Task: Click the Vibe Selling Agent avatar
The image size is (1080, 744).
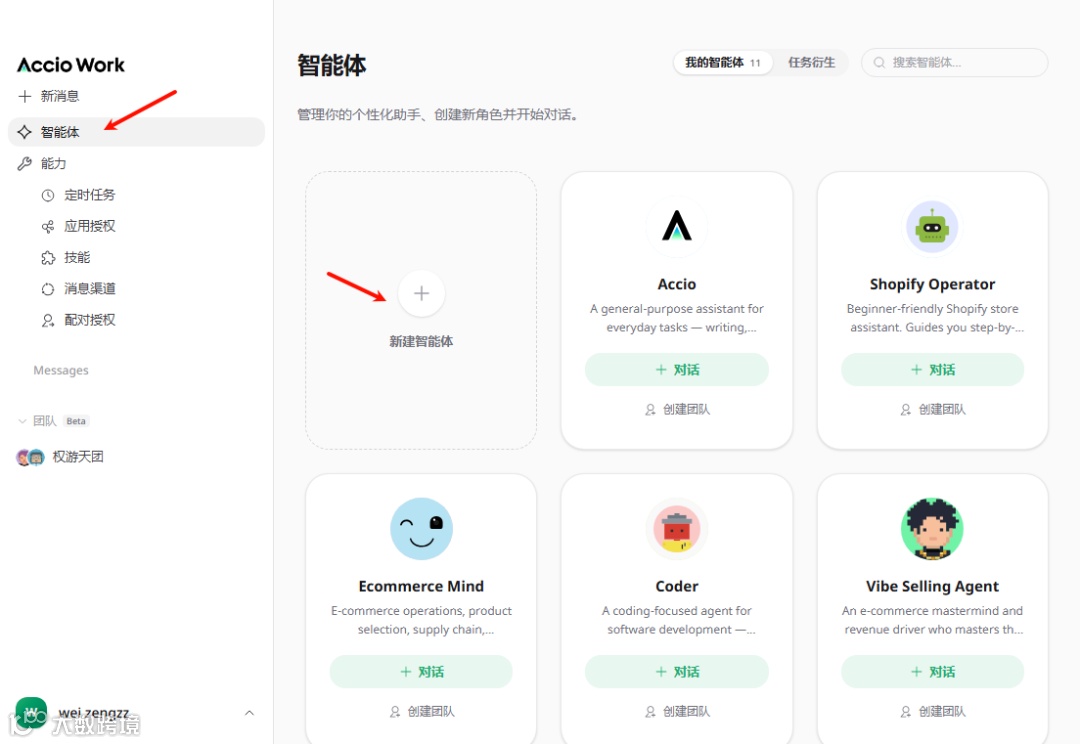Action: (932, 528)
